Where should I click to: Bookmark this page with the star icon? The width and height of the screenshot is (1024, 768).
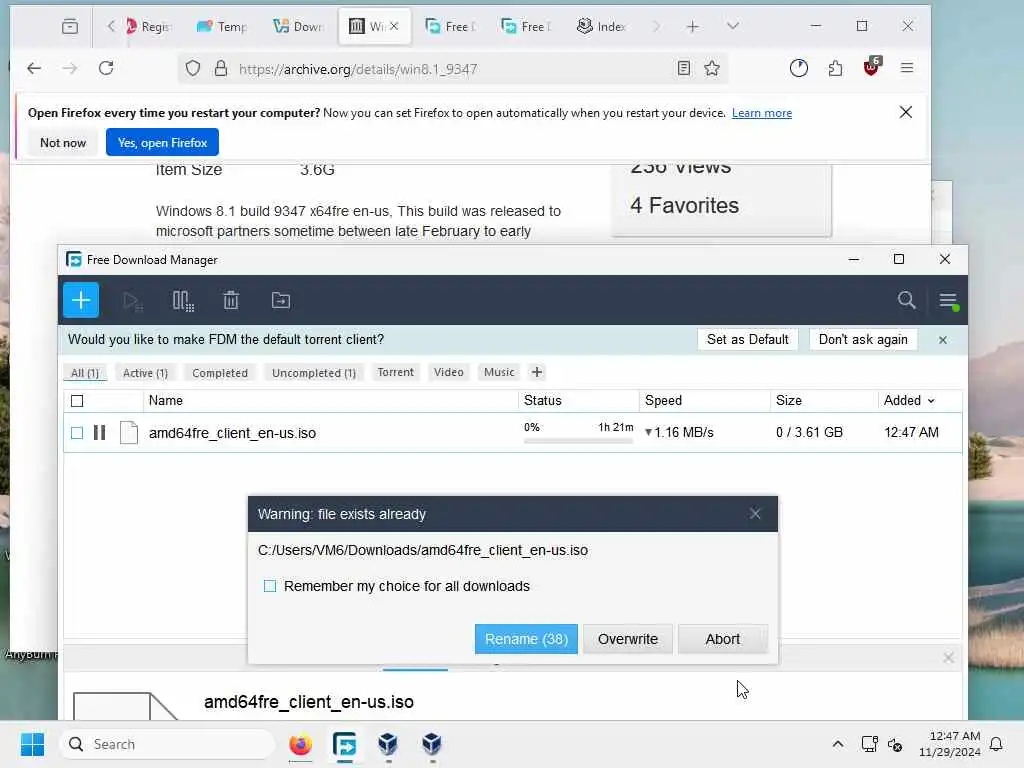click(712, 68)
